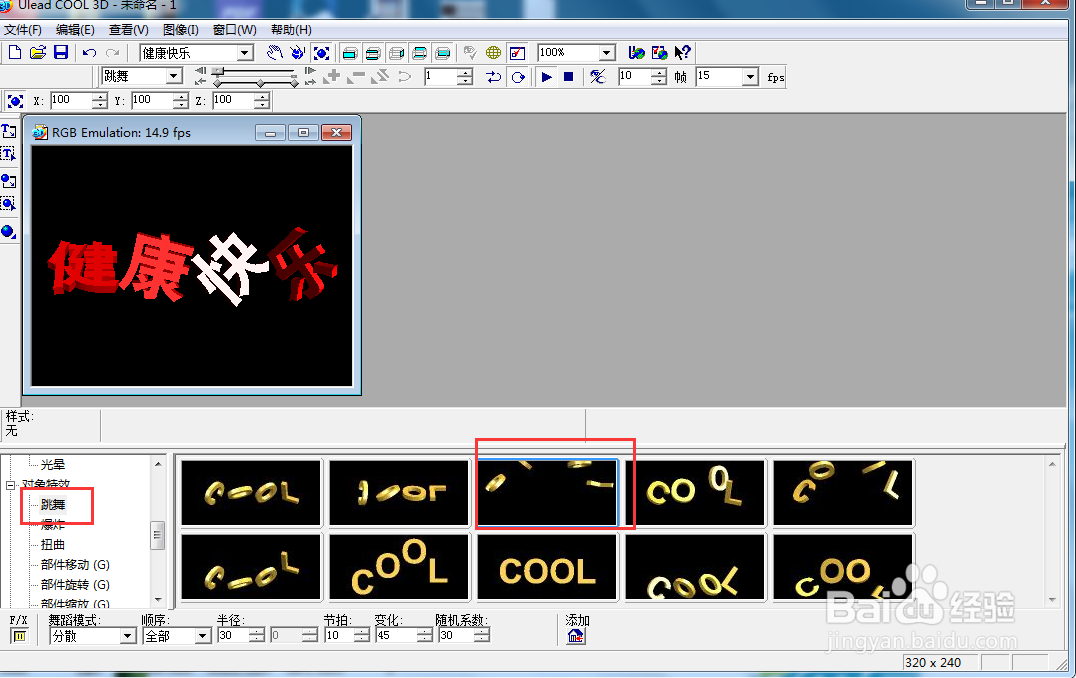The height and width of the screenshot is (678, 1076).
Task: Select the rotate object tool
Action: click(297, 53)
